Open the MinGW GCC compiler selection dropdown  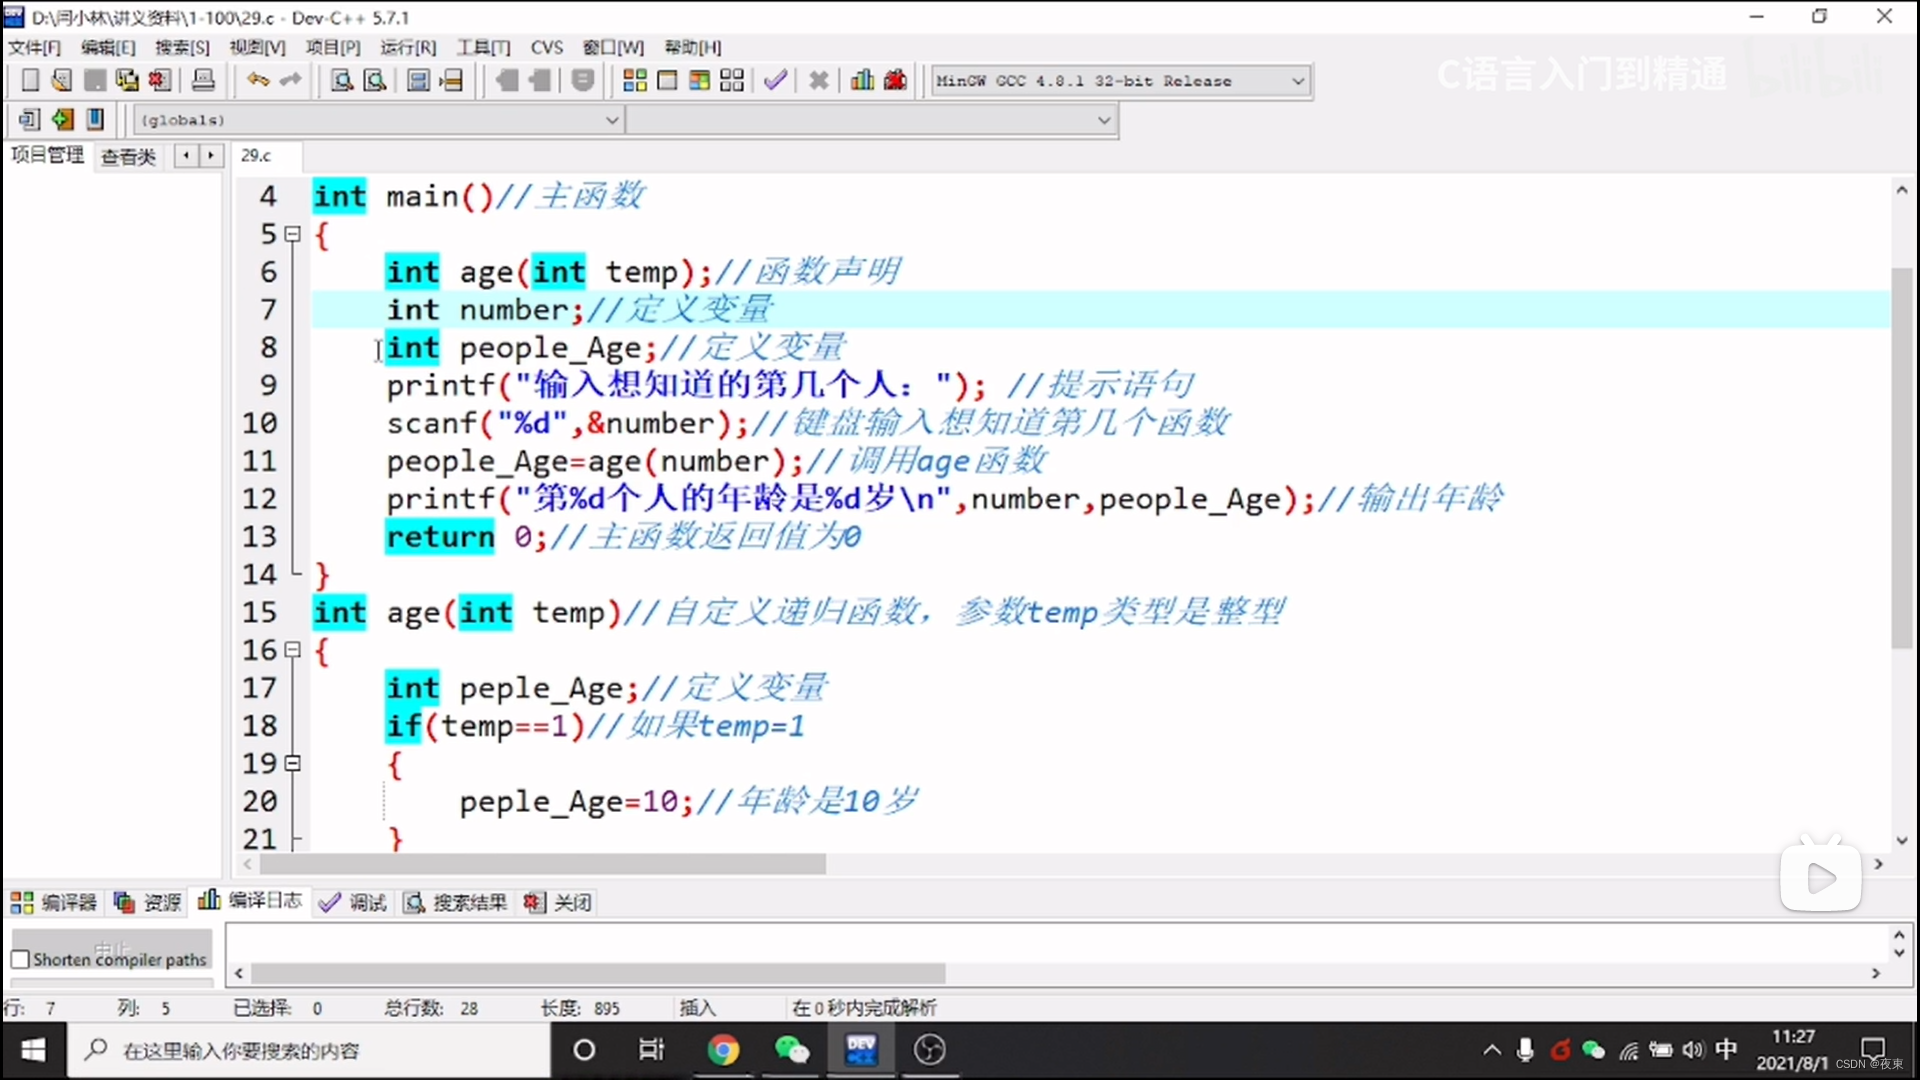click(1297, 80)
